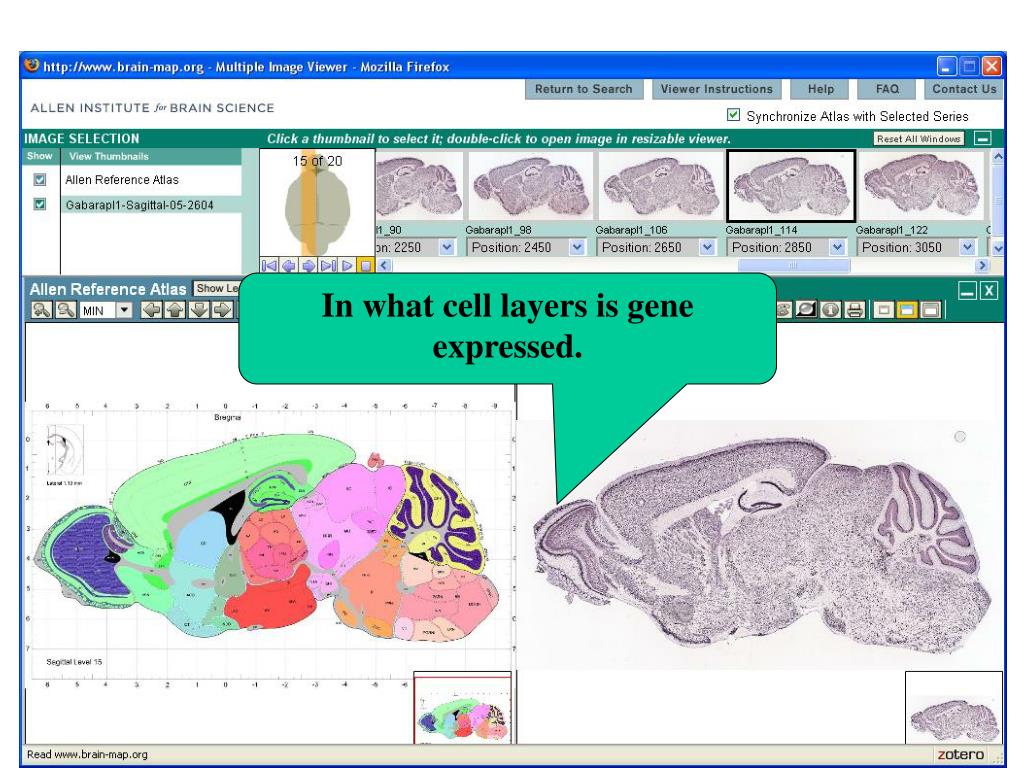The image size is (1024, 768).
Task: Toggle Synchronize Atlas with Selected Series checkbox
Action: [x=733, y=116]
